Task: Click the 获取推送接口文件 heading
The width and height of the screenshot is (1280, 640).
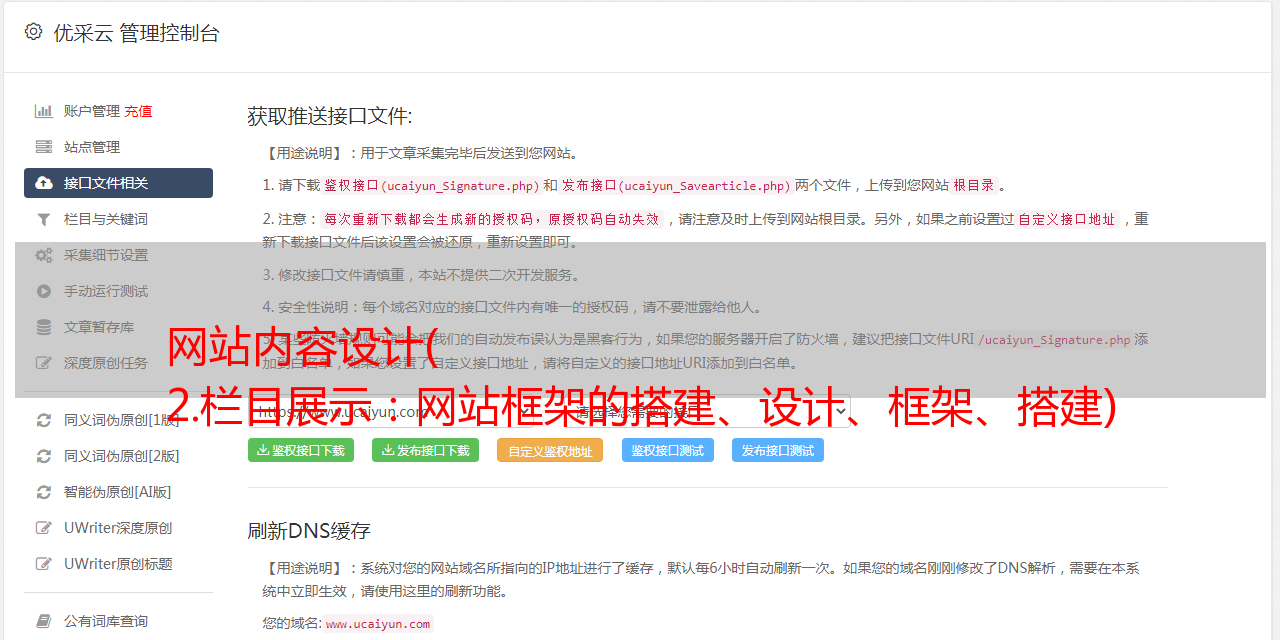Action: point(330,116)
